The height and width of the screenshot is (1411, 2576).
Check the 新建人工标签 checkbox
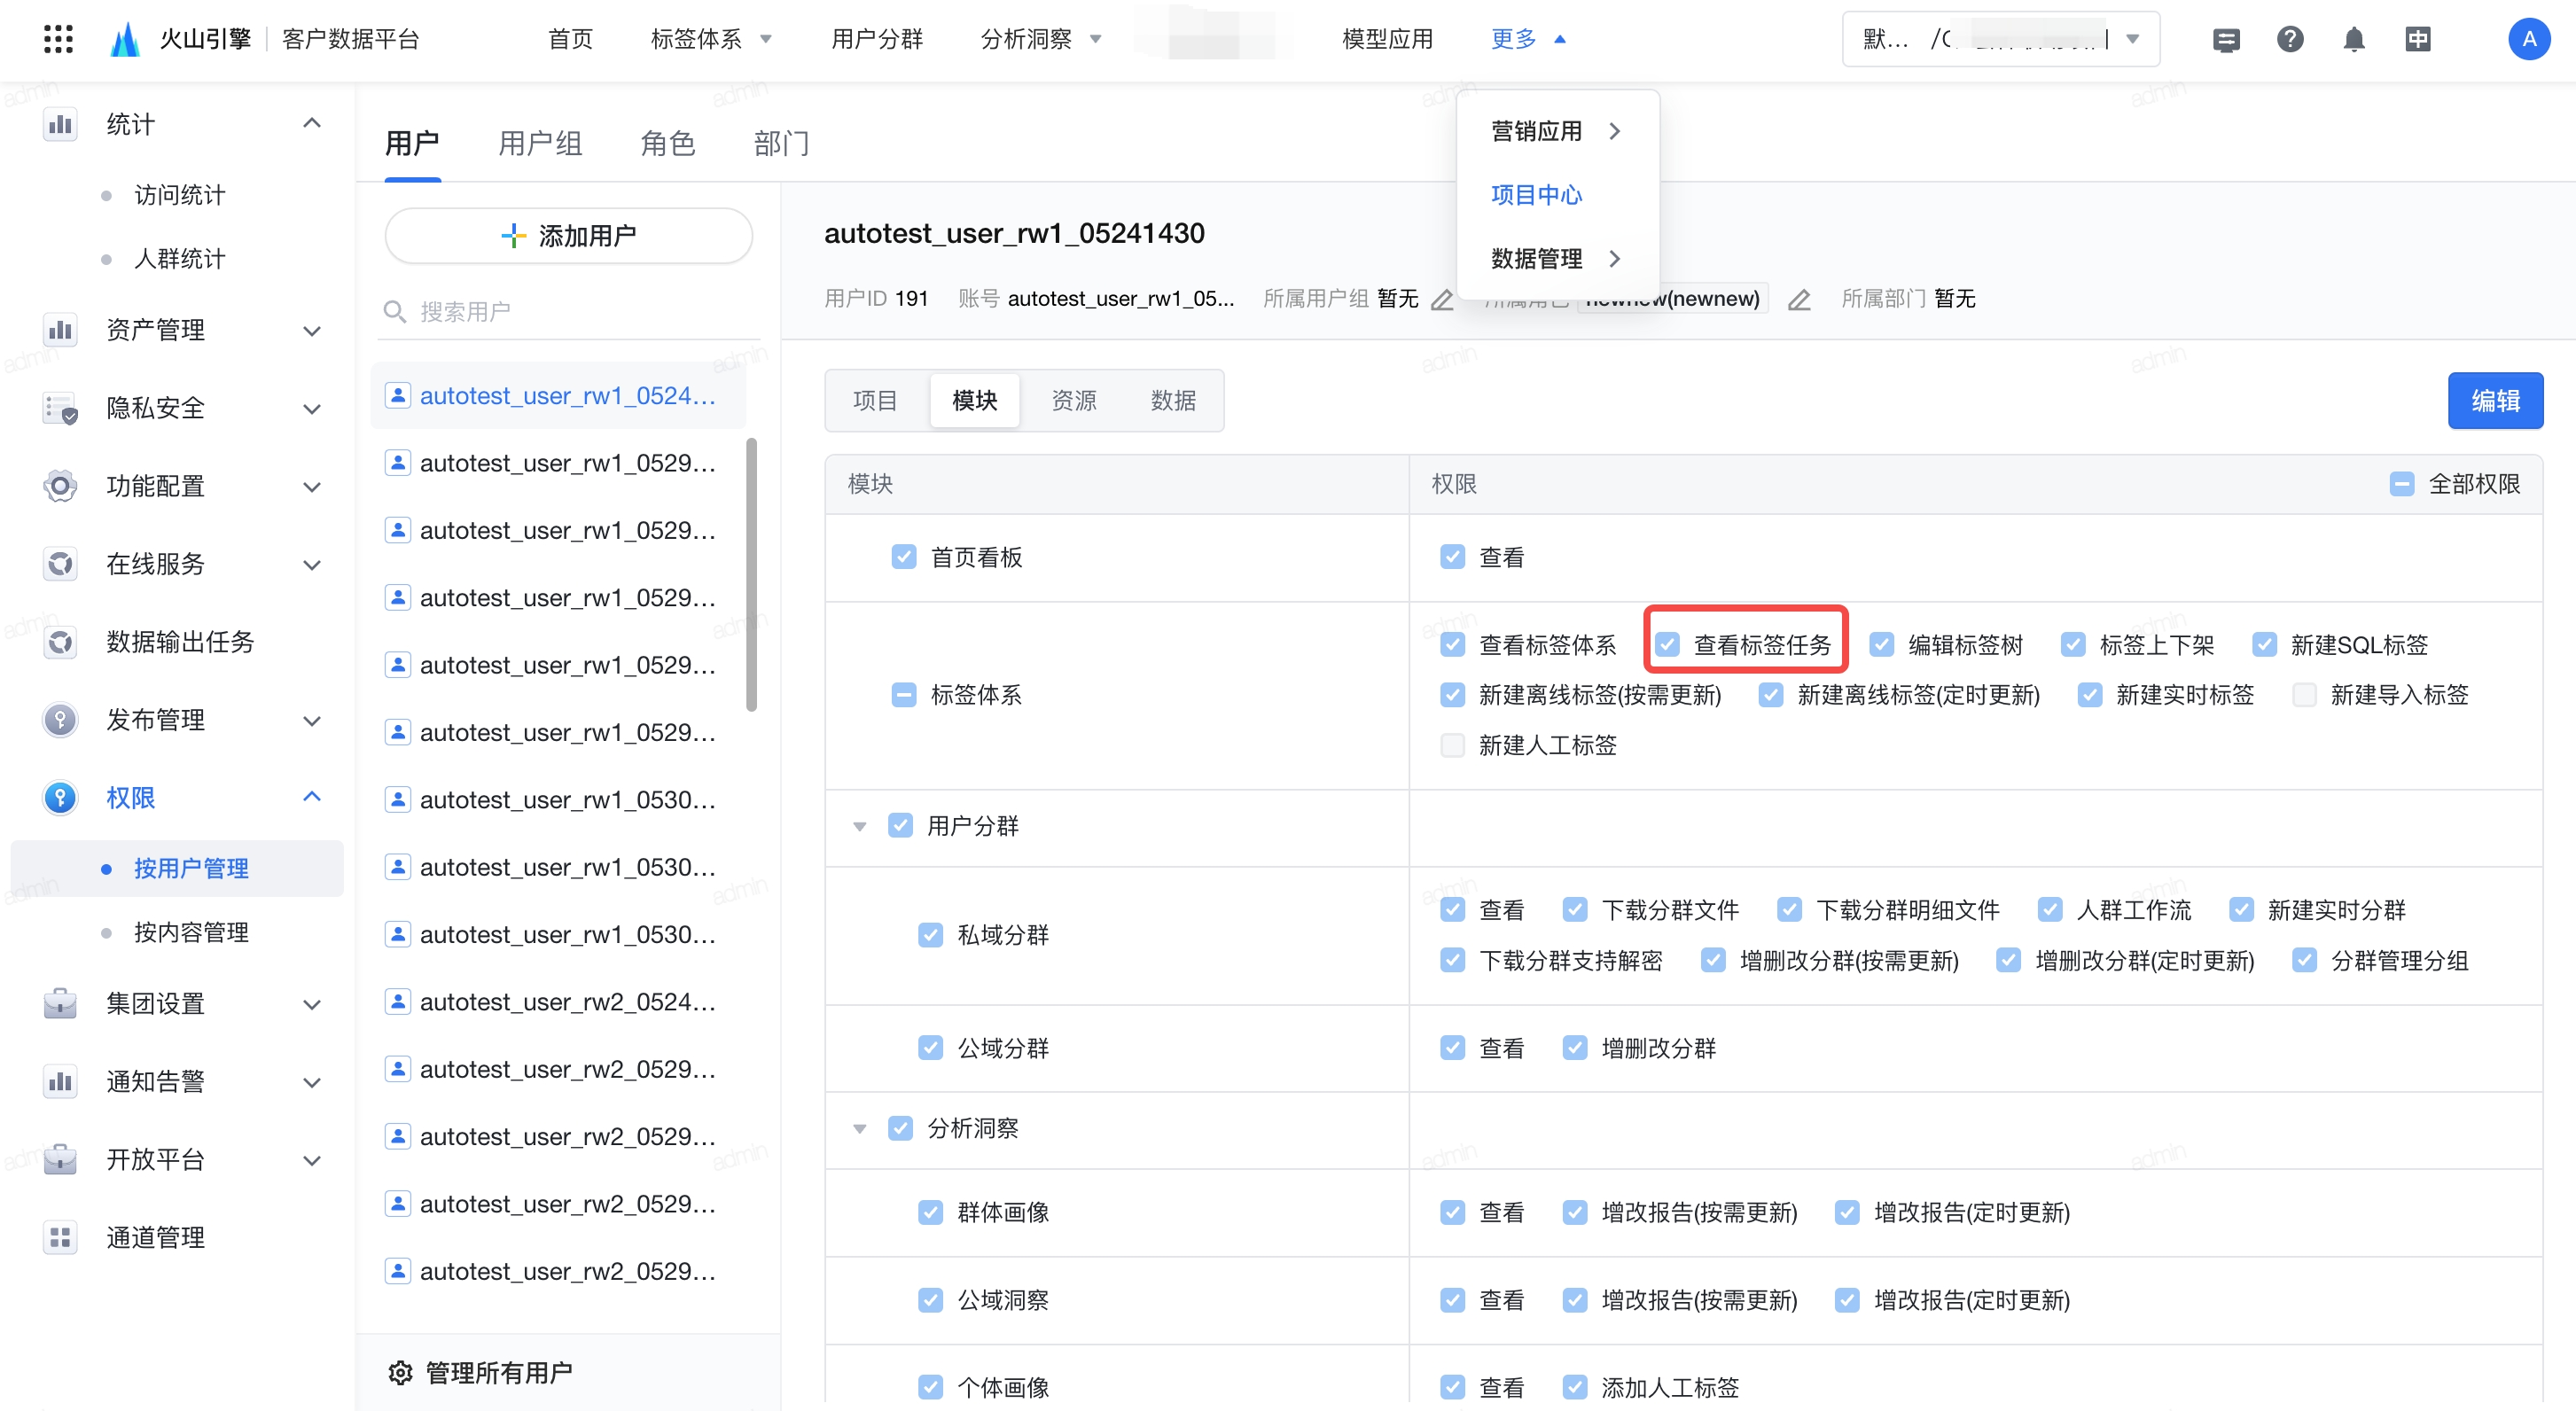coord(1452,745)
